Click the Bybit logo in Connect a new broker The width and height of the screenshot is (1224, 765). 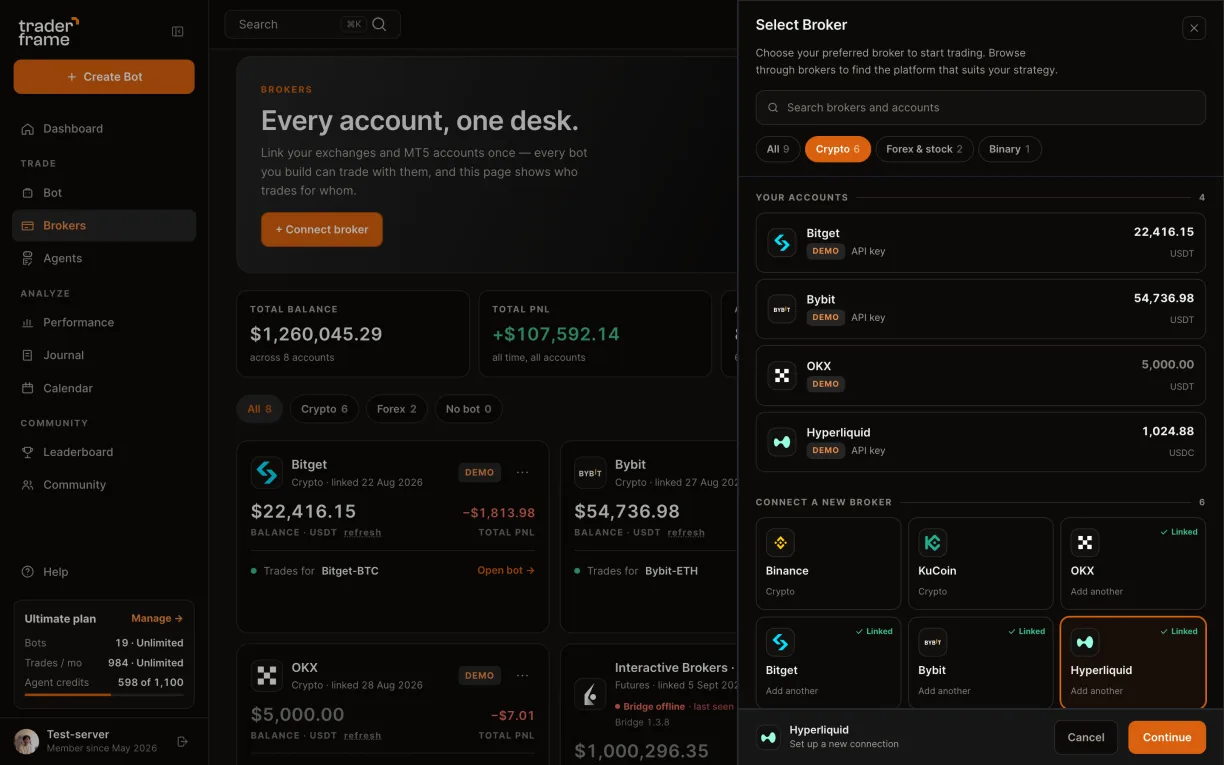pos(932,642)
